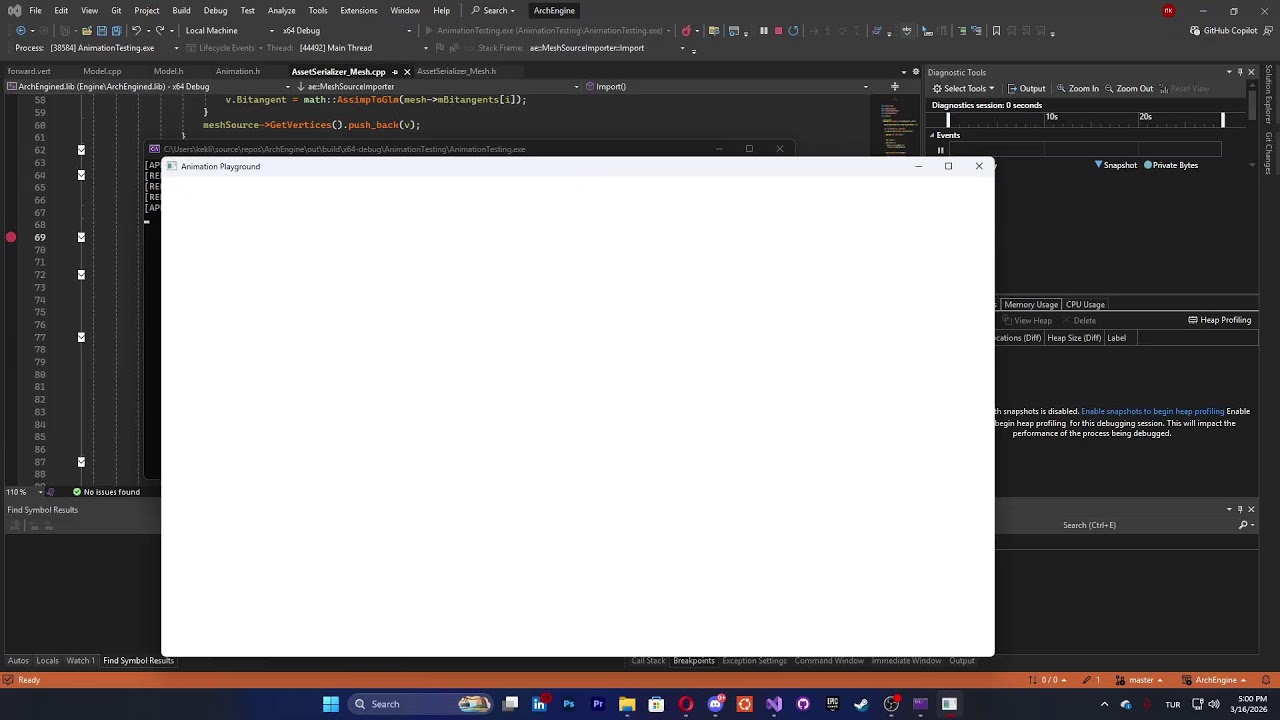Click the Windows Start button
Viewport: 1280px width, 720px height.
point(331,704)
